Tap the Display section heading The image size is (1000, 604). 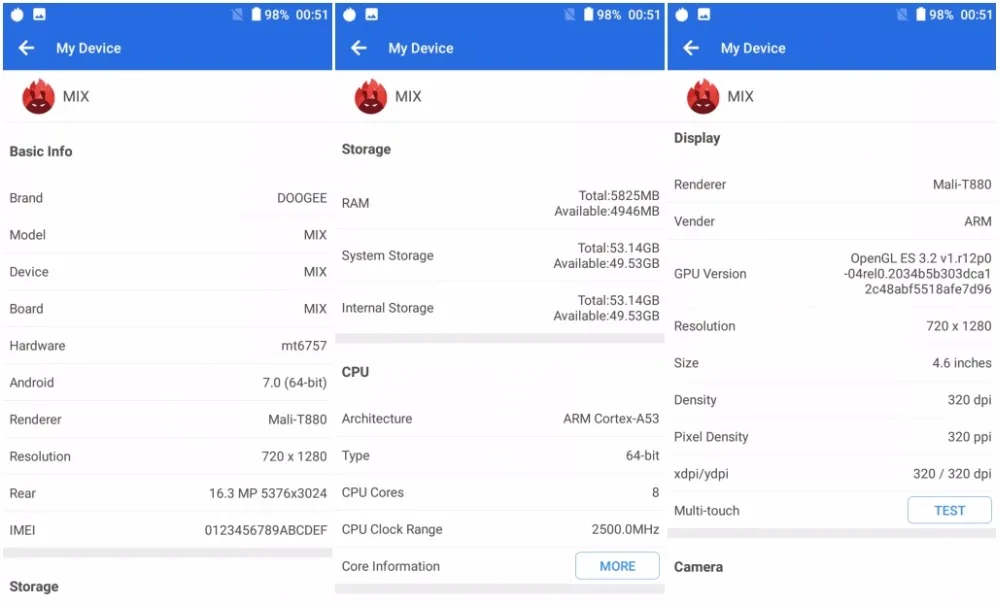point(697,138)
